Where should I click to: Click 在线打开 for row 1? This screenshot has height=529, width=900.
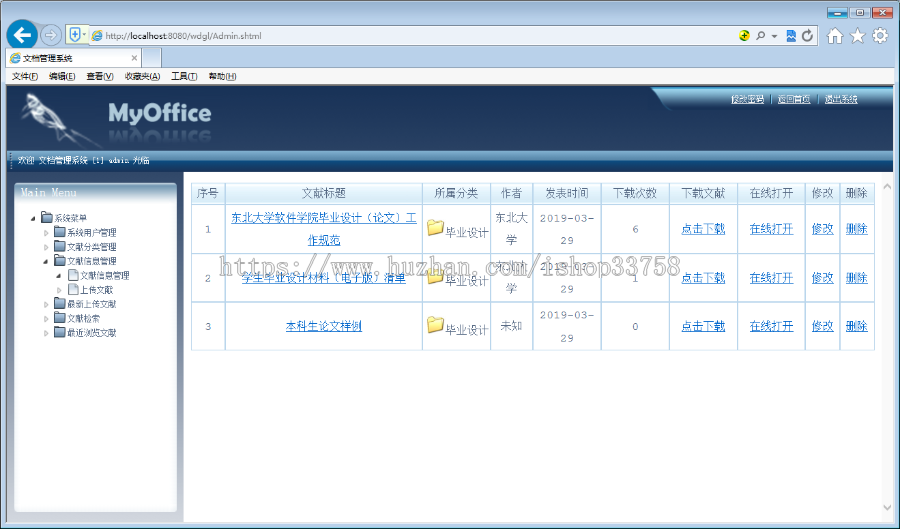771,229
